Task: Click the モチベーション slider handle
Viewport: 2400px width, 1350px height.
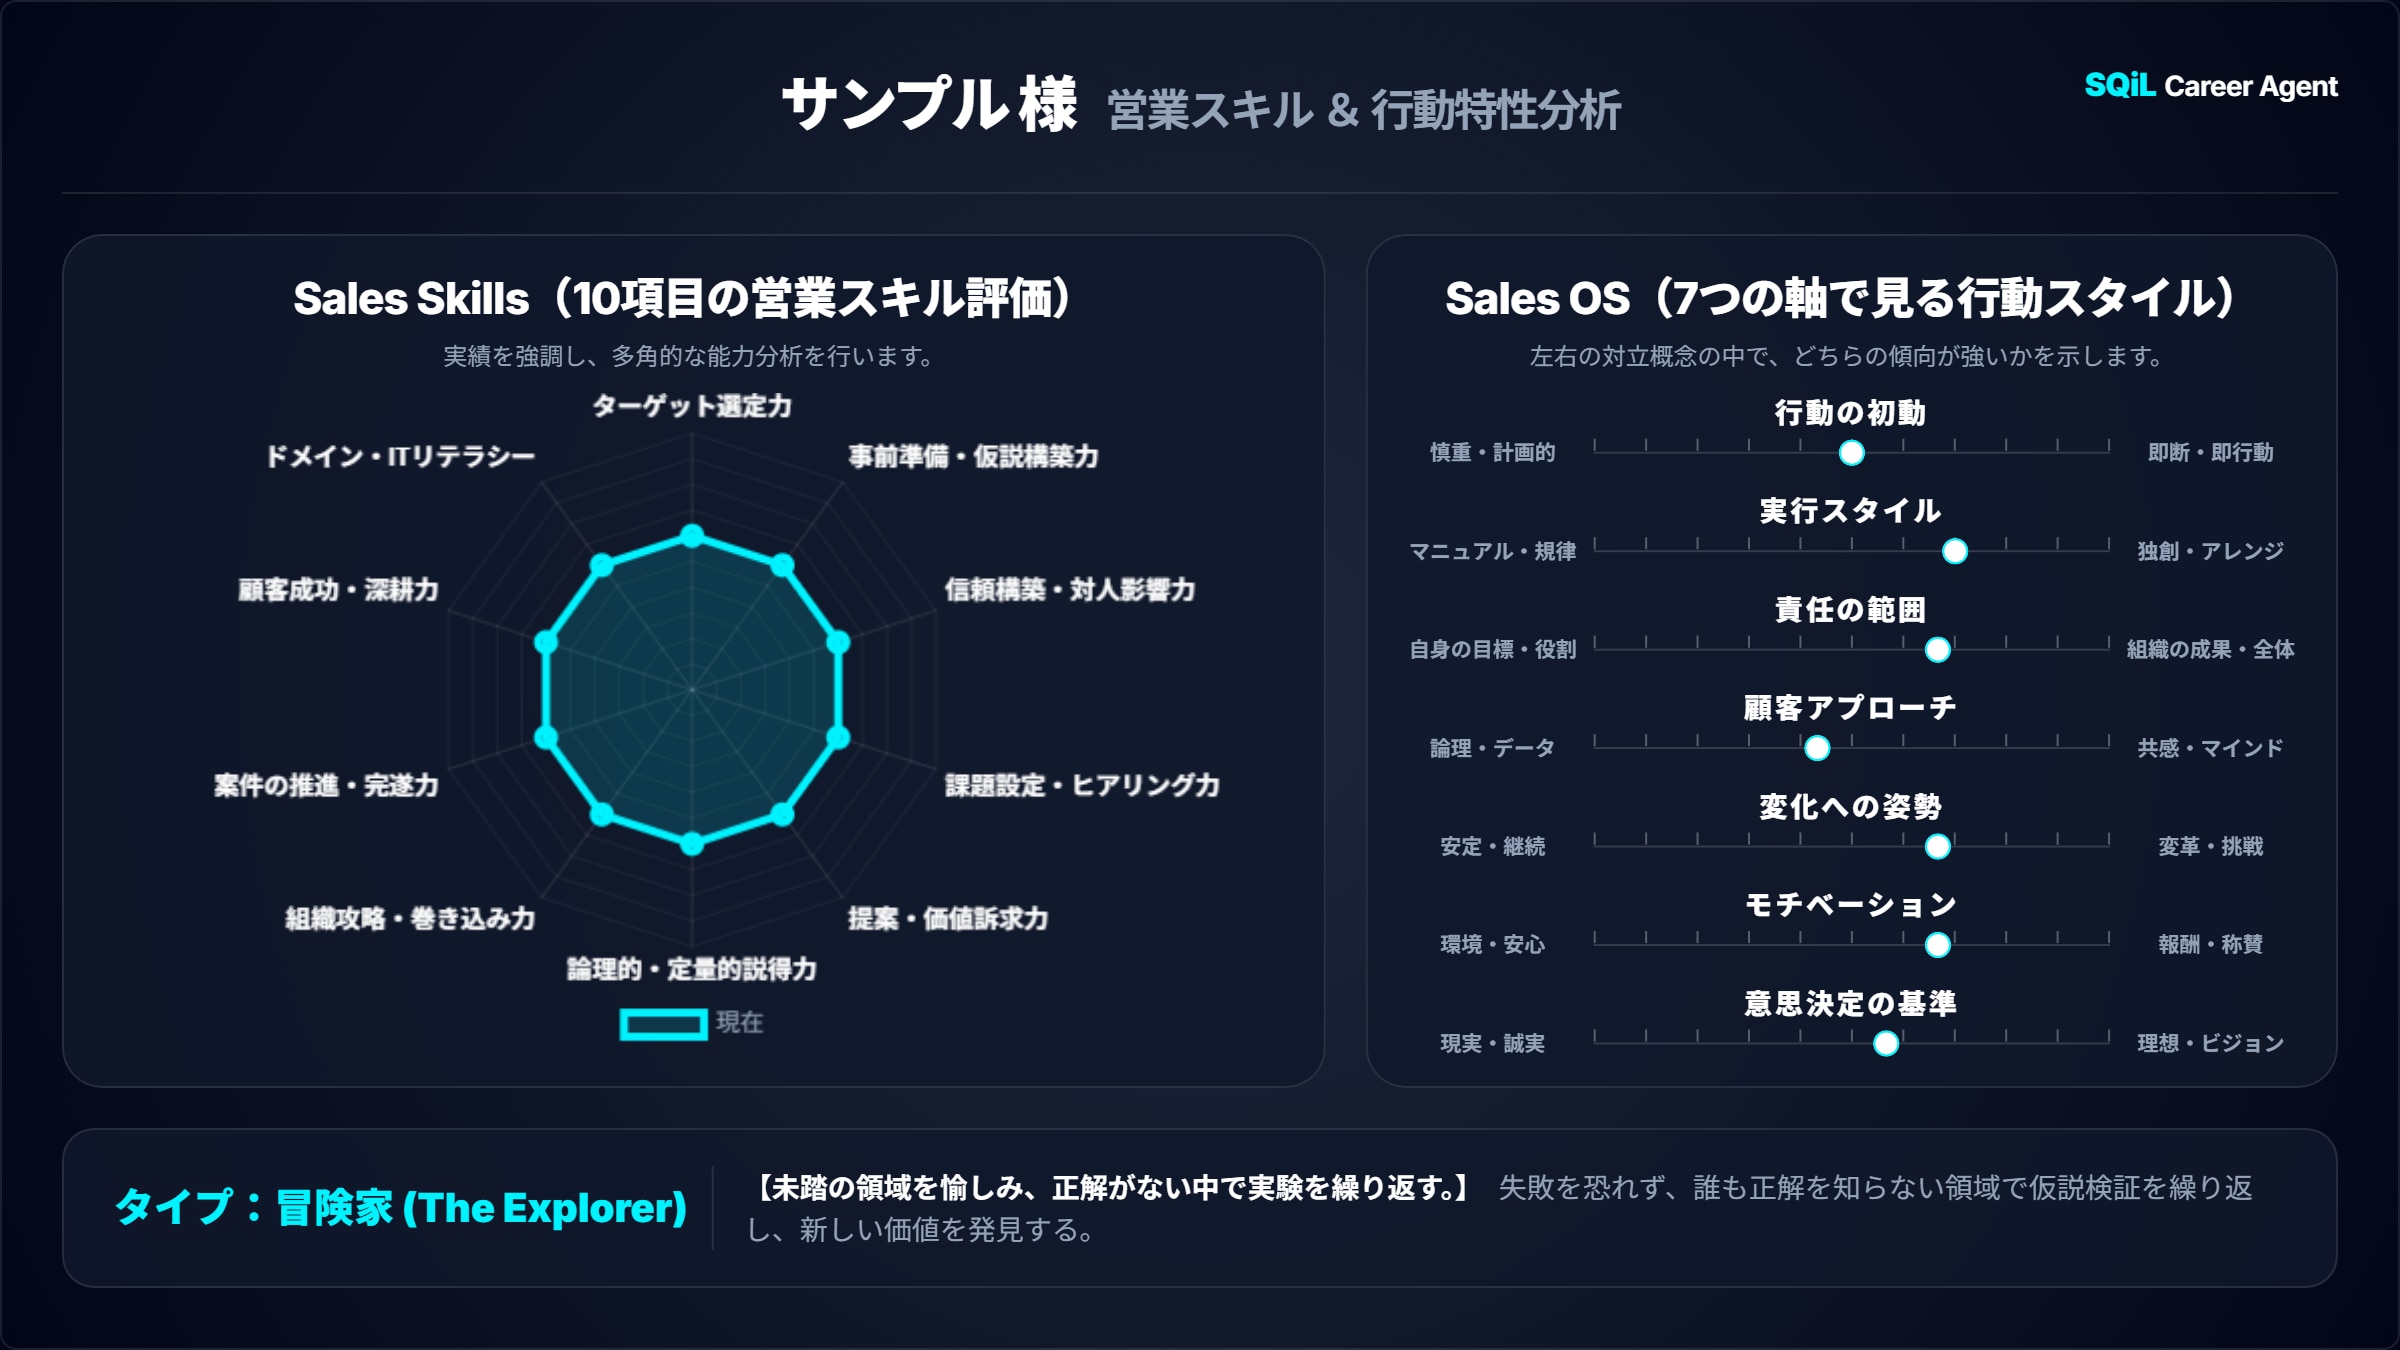Action: pyautogui.click(x=1937, y=945)
